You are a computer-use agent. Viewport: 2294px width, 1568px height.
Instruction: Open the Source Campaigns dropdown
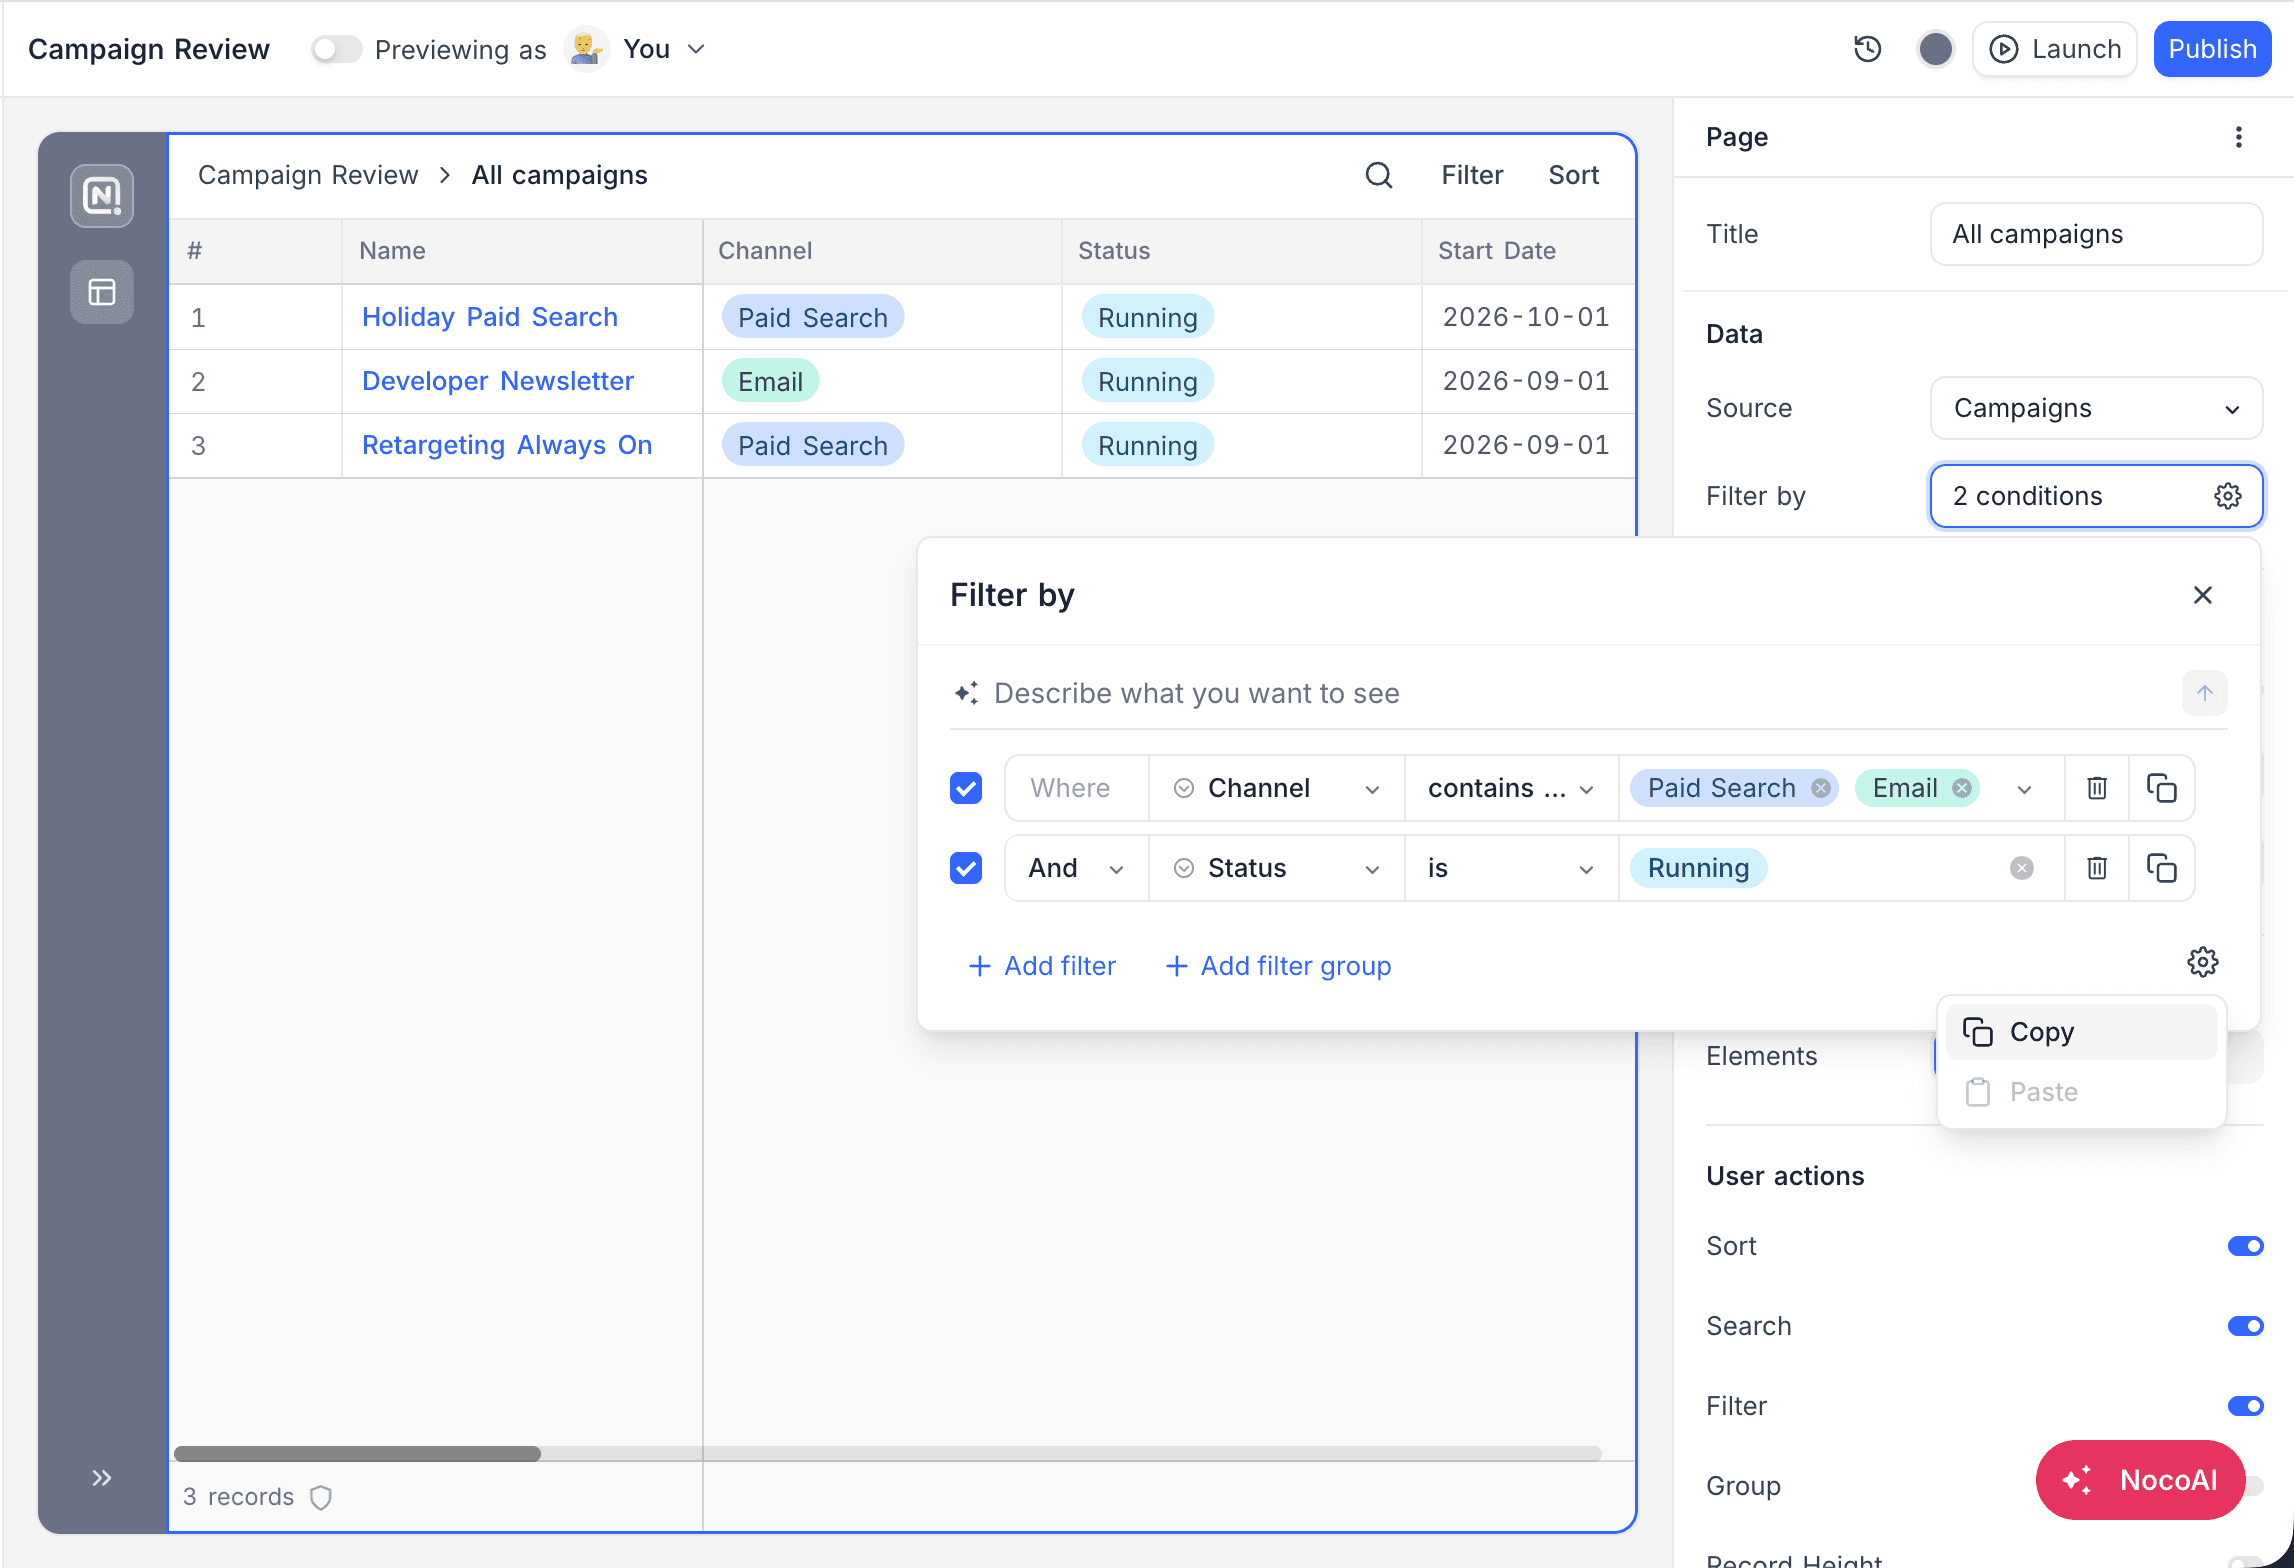click(2096, 408)
